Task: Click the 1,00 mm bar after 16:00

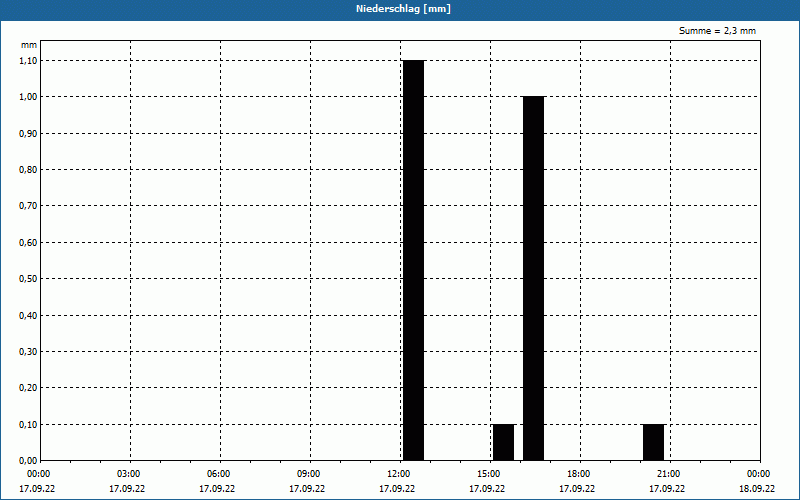Action: pyautogui.click(x=533, y=279)
